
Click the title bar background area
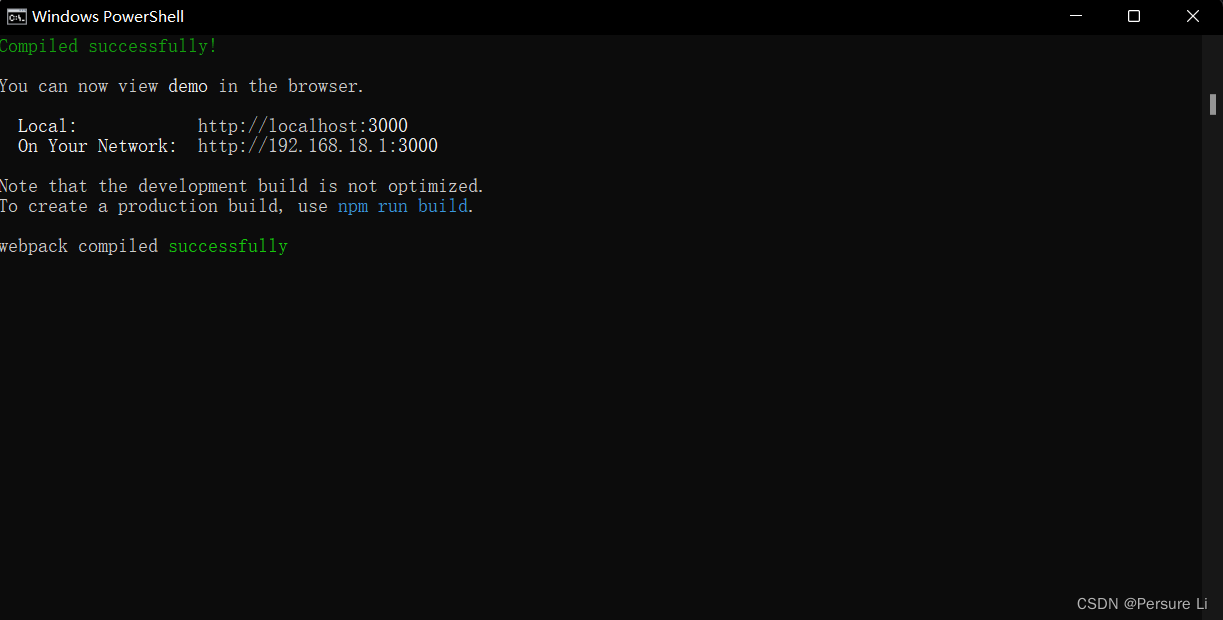point(600,16)
